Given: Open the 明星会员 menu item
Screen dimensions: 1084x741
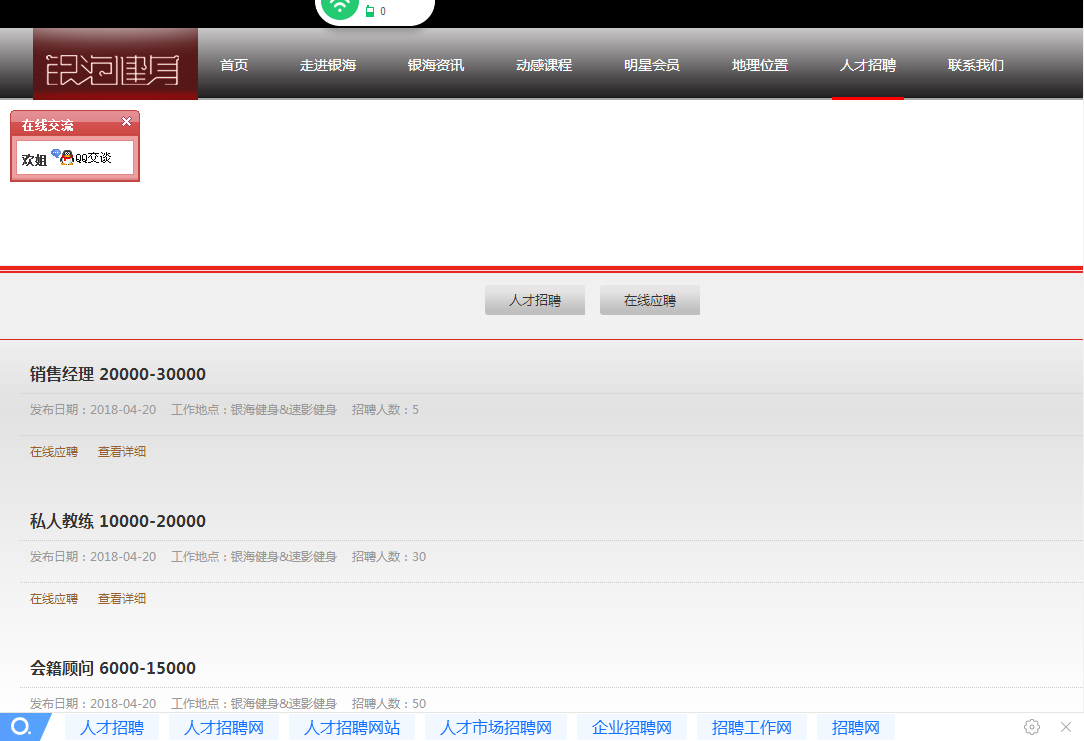Looking at the screenshot, I should tap(652, 65).
